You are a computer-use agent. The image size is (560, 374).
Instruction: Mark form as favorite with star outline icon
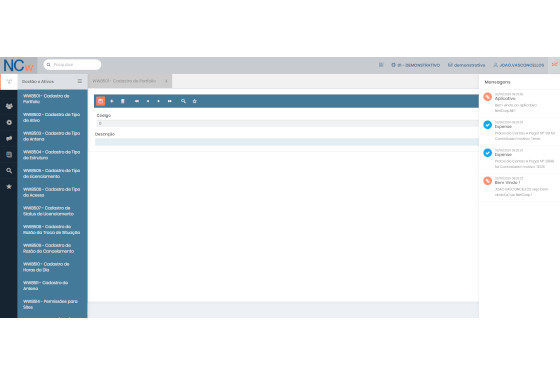pos(195,101)
